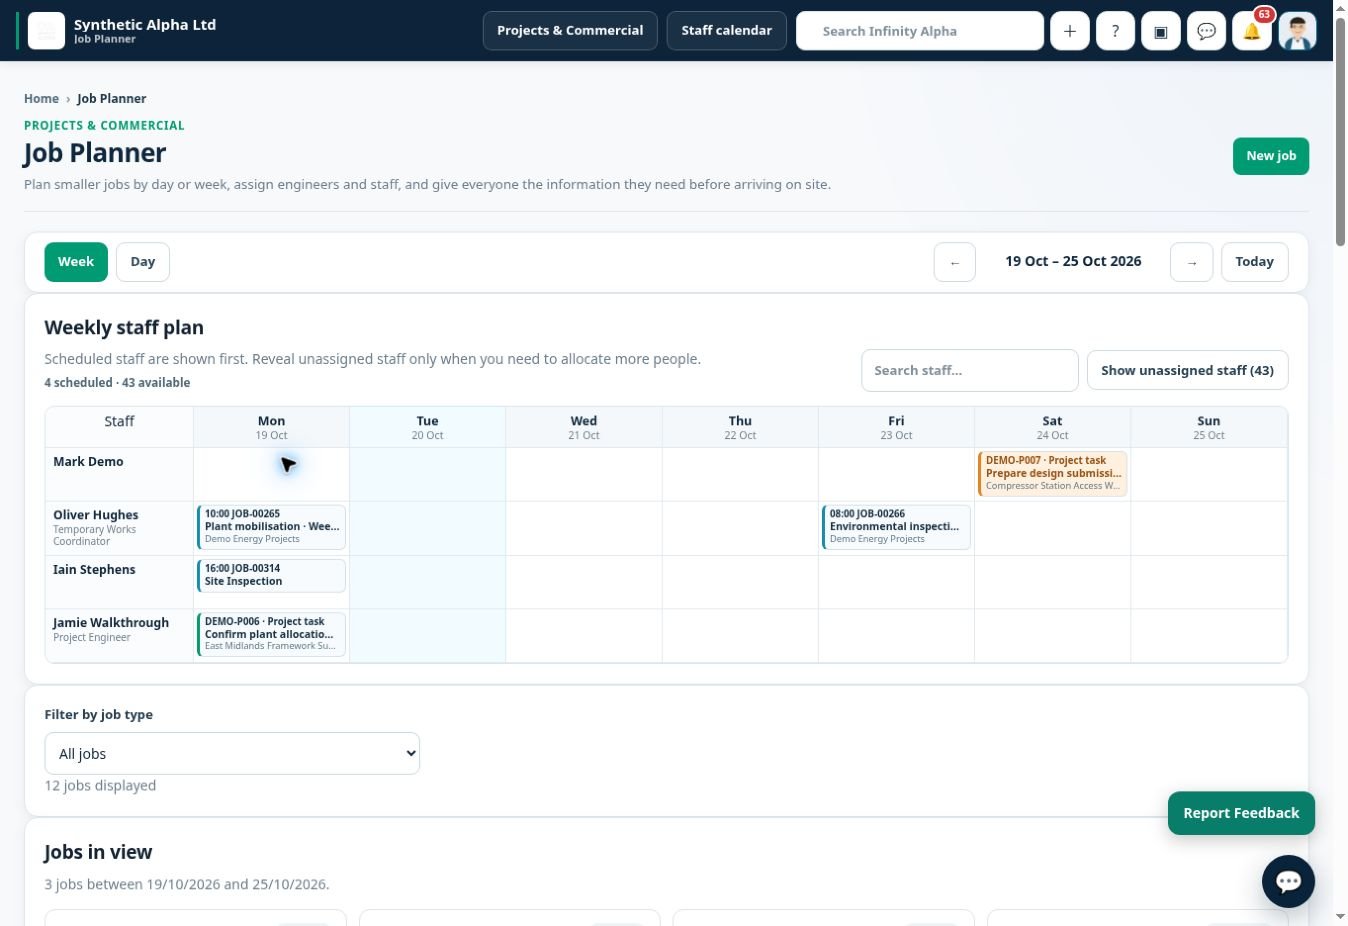Click the Job Planner breadcrumb text
This screenshot has height=926, width=1348.
[112, 98]
